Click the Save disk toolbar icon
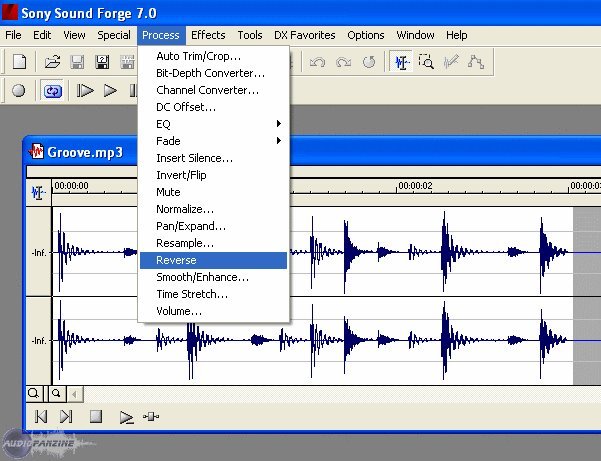Image resolution: width=601 pixels, height=461 pixels. coord(77,62)
